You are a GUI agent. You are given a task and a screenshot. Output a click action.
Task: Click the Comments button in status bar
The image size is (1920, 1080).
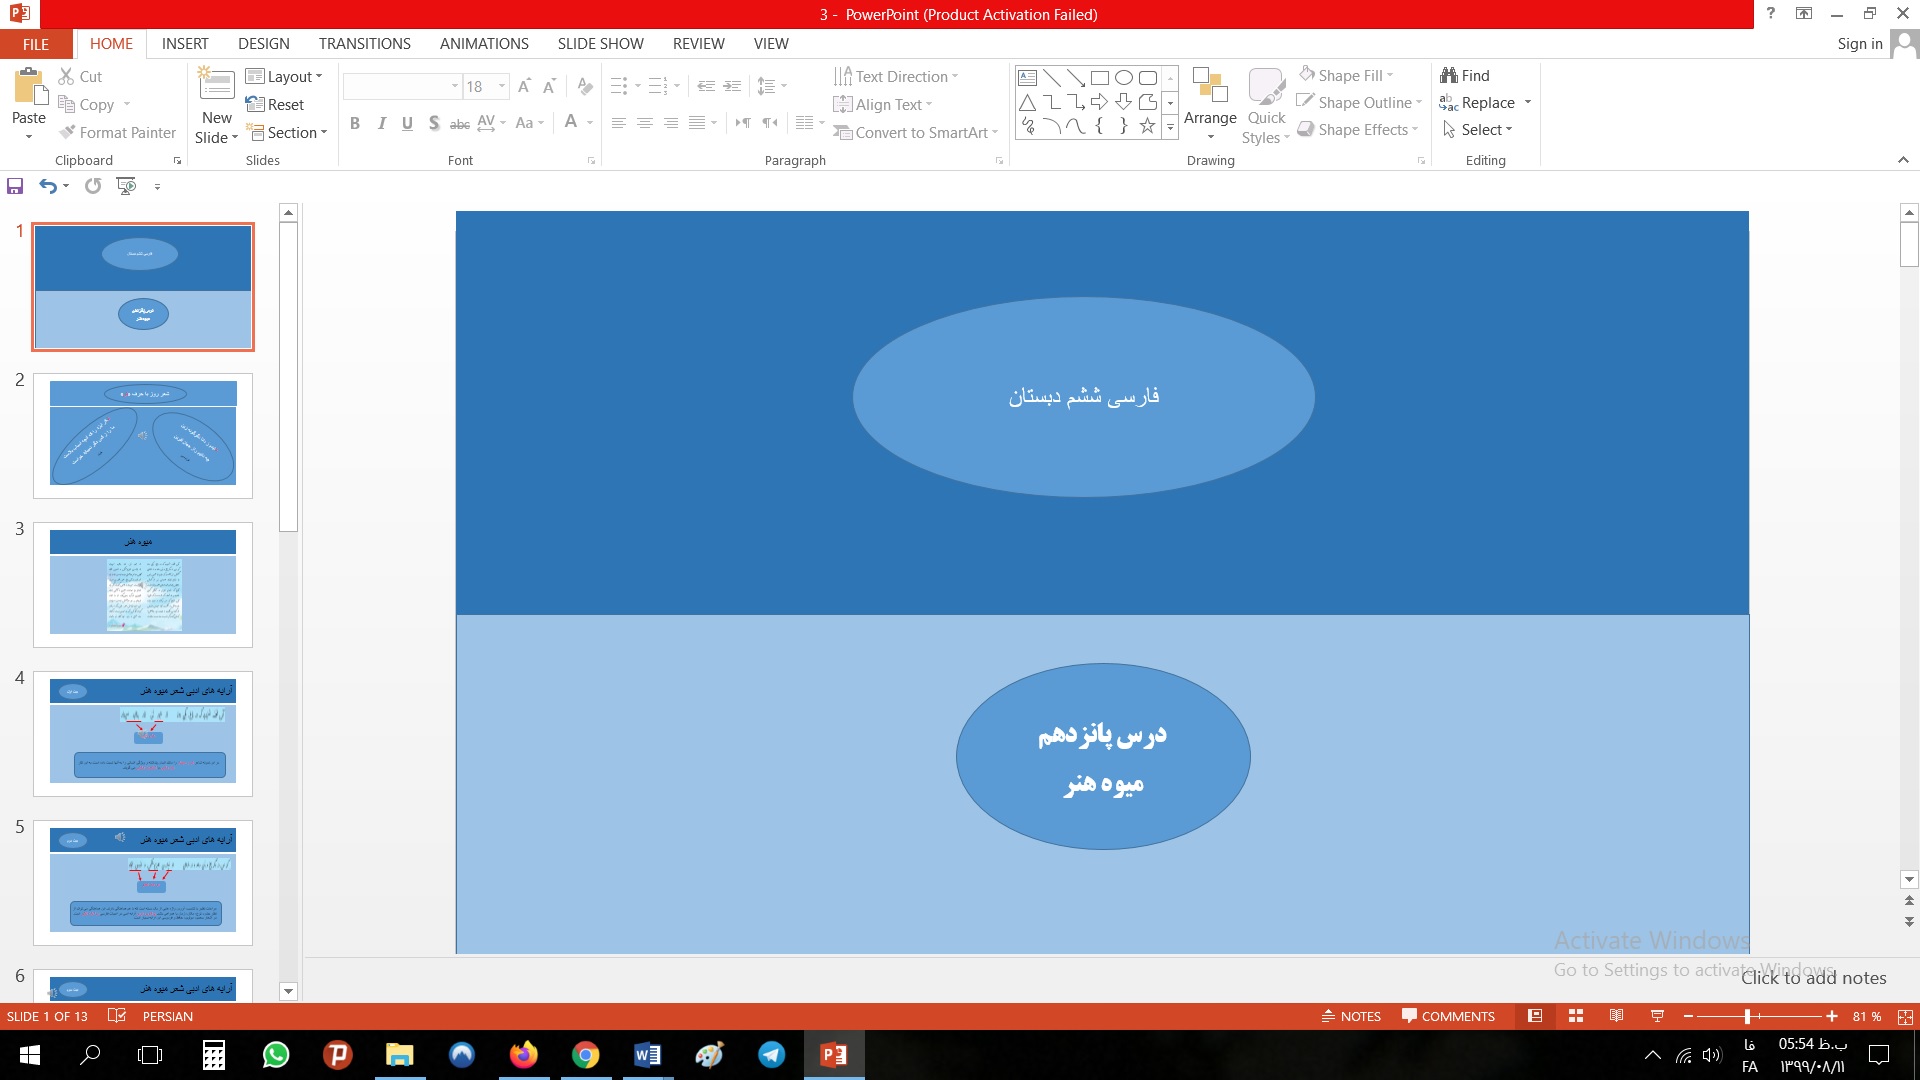tap(1448, 1016)
